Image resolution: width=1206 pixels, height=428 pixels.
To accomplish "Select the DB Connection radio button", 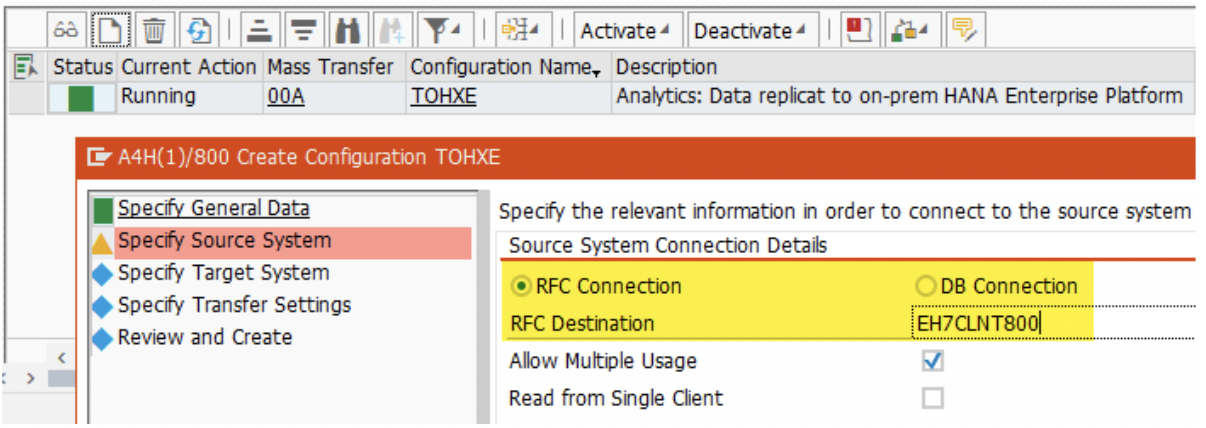I will click(926, 286).
